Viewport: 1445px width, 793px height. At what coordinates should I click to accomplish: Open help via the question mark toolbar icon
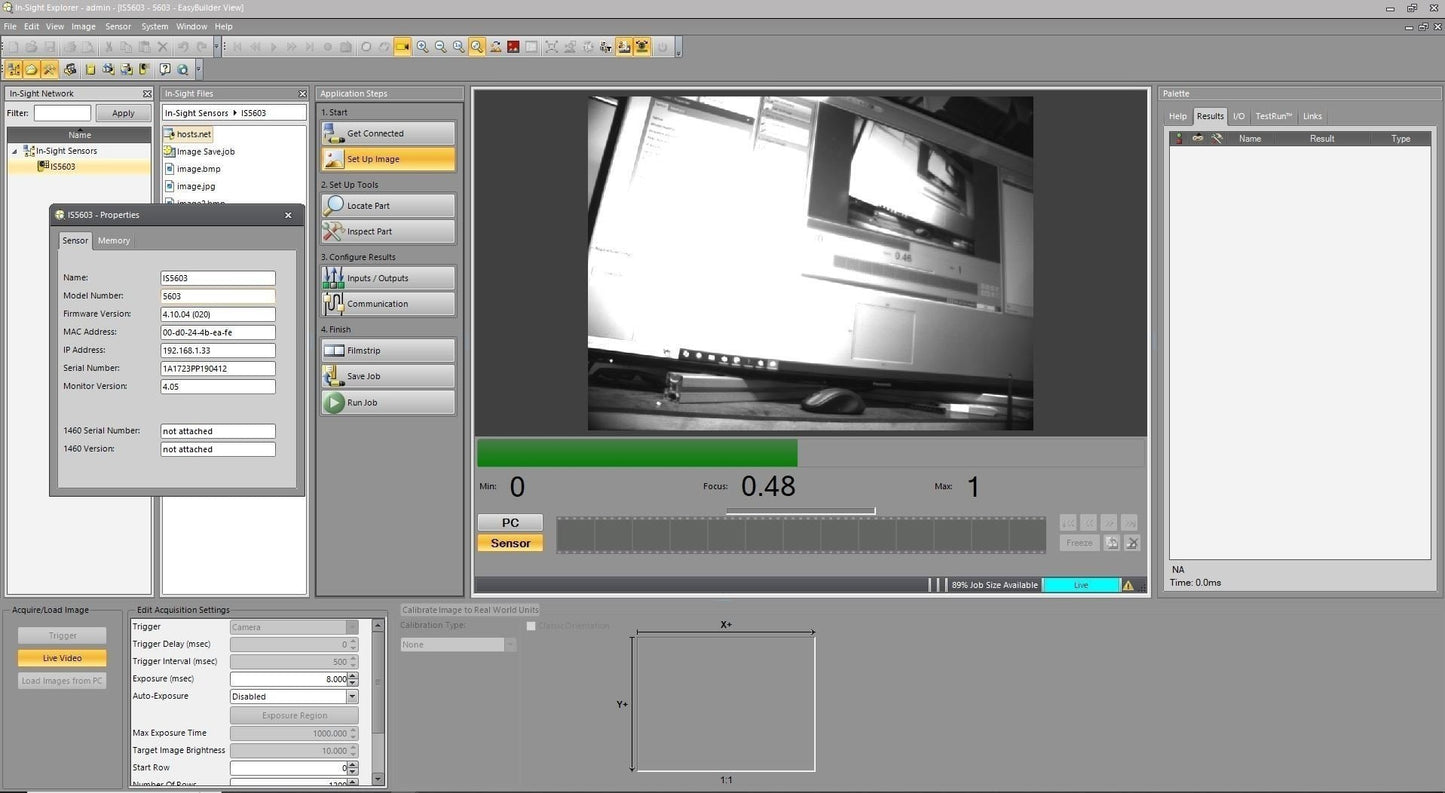[x=166, y=69]
